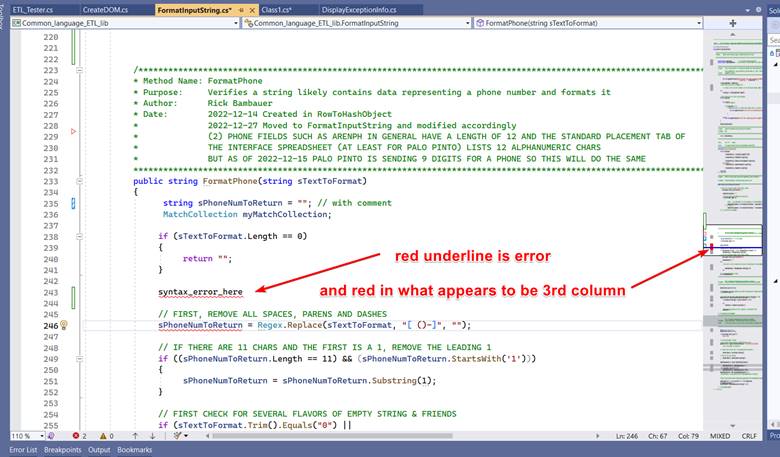
Task: Collapse the comment block at line 223
Action: [79, 70]
